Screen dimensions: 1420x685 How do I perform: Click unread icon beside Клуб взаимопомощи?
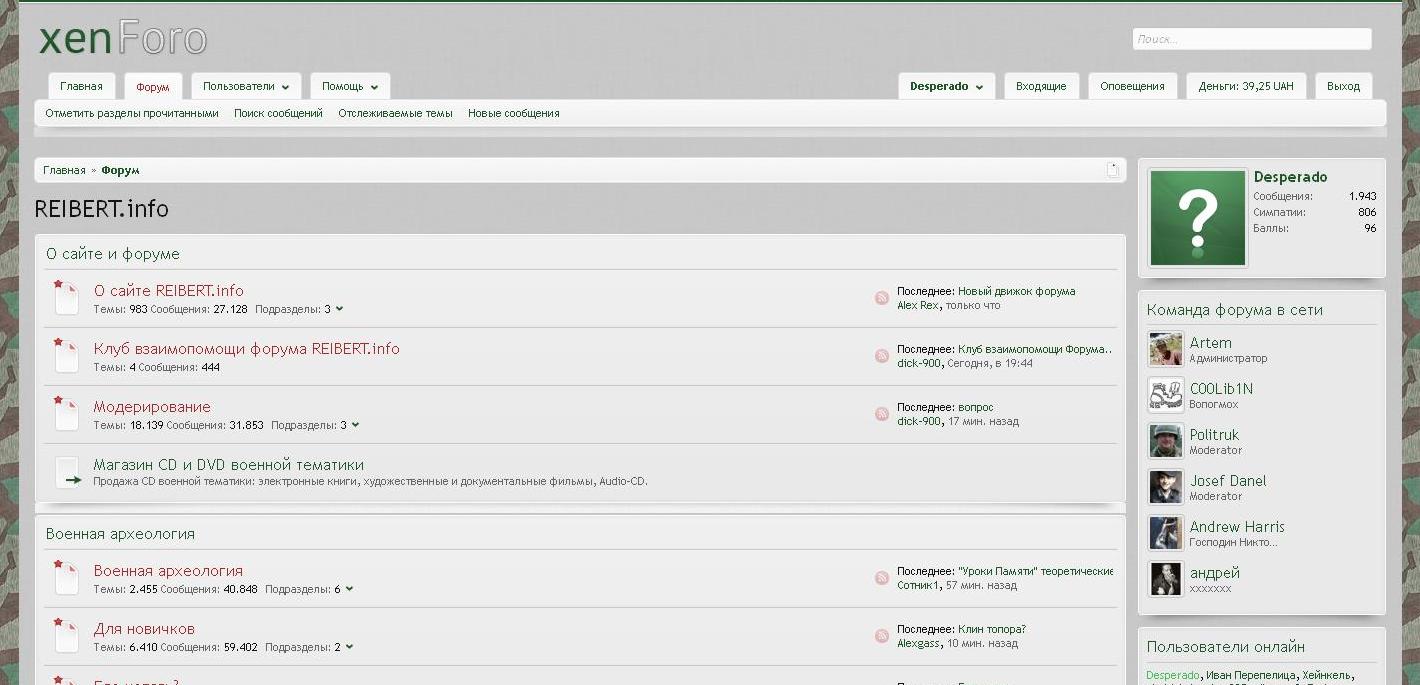click(x=66, y=356)
